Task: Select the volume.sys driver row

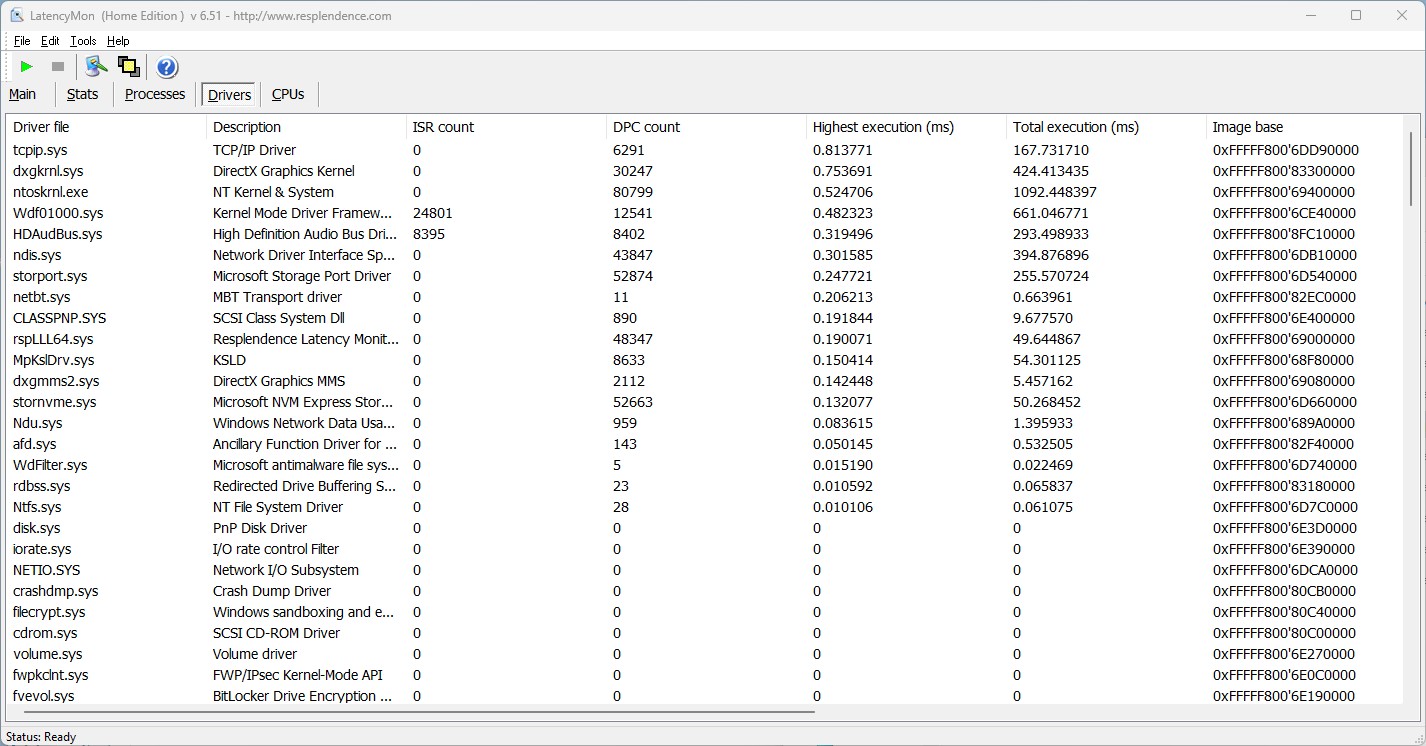Action: coord(705,654)
